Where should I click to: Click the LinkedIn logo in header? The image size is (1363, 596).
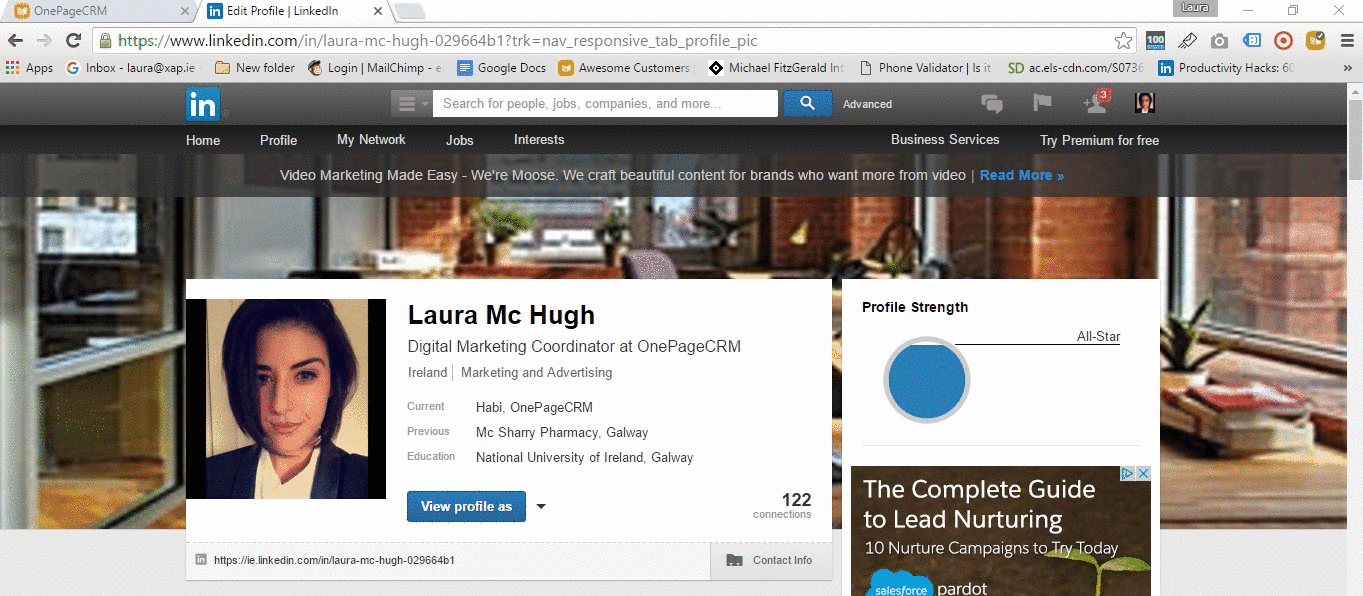point(202,103)
